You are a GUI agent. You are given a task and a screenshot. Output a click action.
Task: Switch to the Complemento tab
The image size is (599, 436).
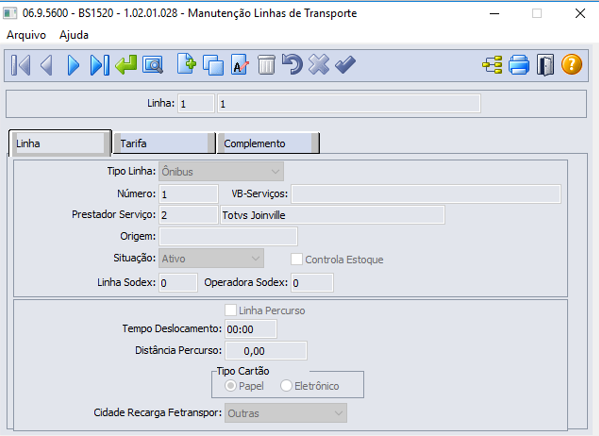click(x=268, y=143)
